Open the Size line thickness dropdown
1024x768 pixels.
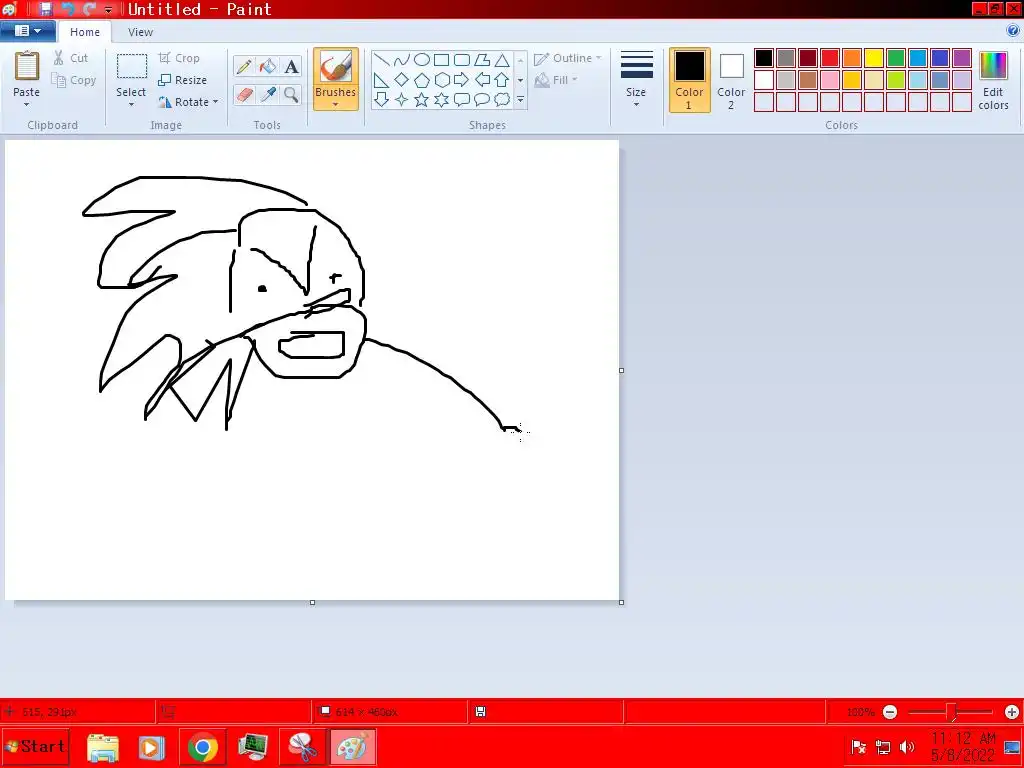tap(636, 78)
